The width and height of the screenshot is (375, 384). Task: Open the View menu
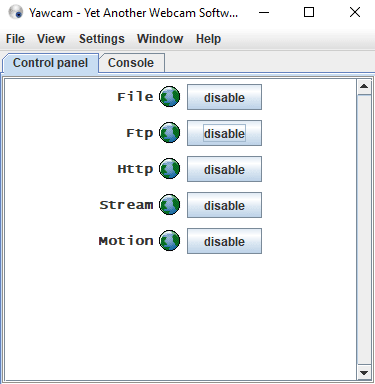coord(51,39)
